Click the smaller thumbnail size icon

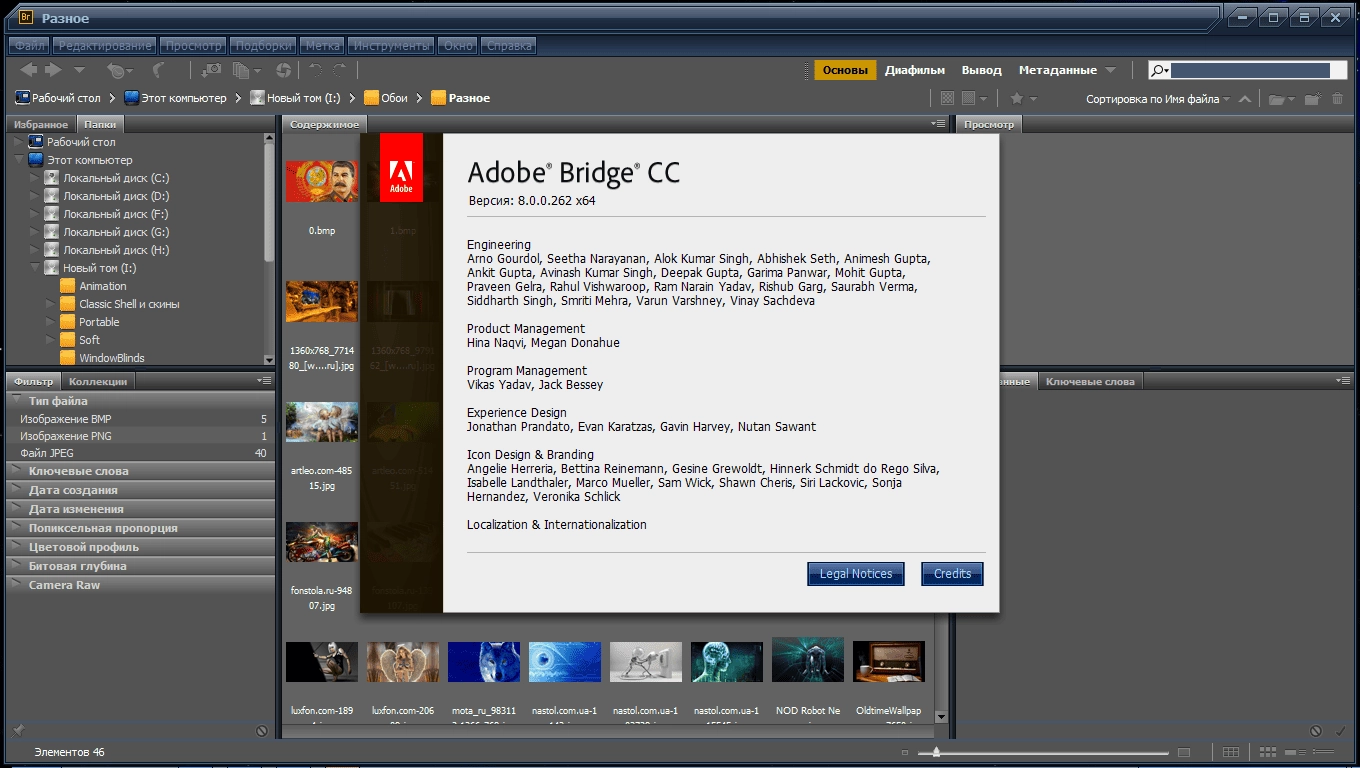tap(904, 752)
